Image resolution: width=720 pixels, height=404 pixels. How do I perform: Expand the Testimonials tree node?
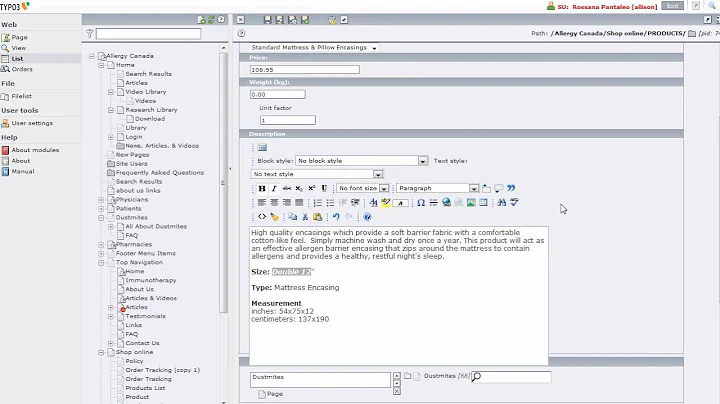pos(111,316)
